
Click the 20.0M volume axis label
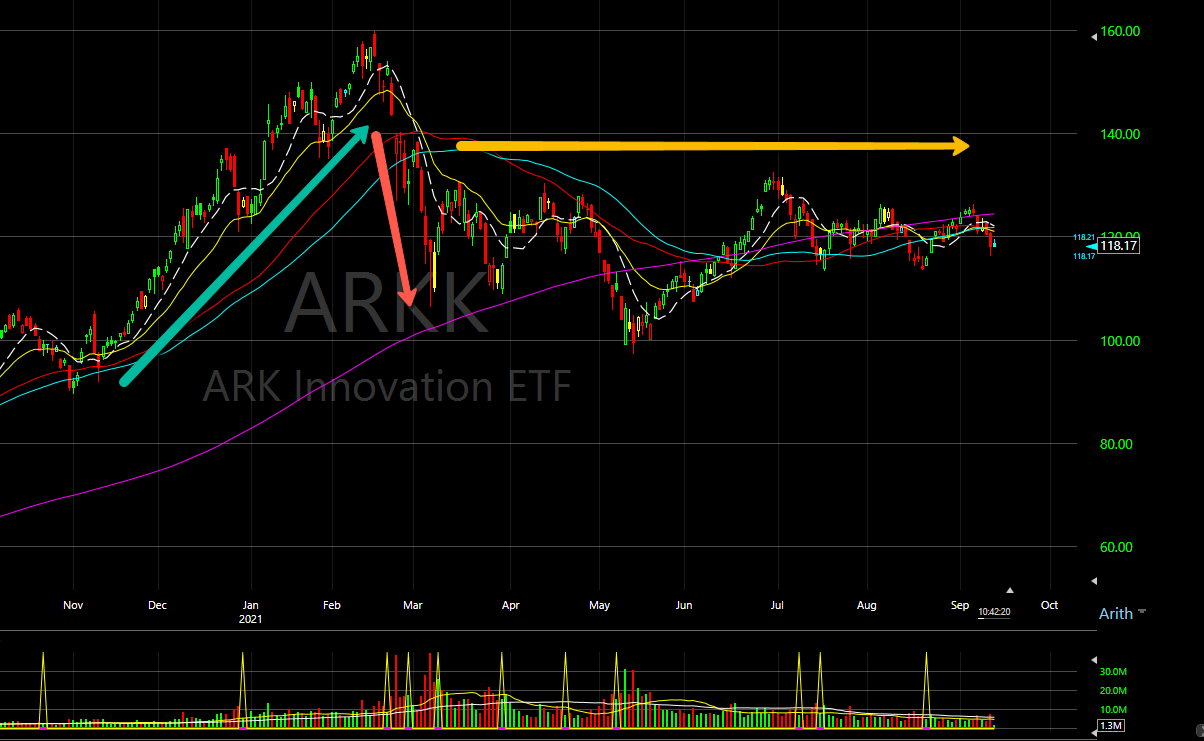coord(1114,691)
